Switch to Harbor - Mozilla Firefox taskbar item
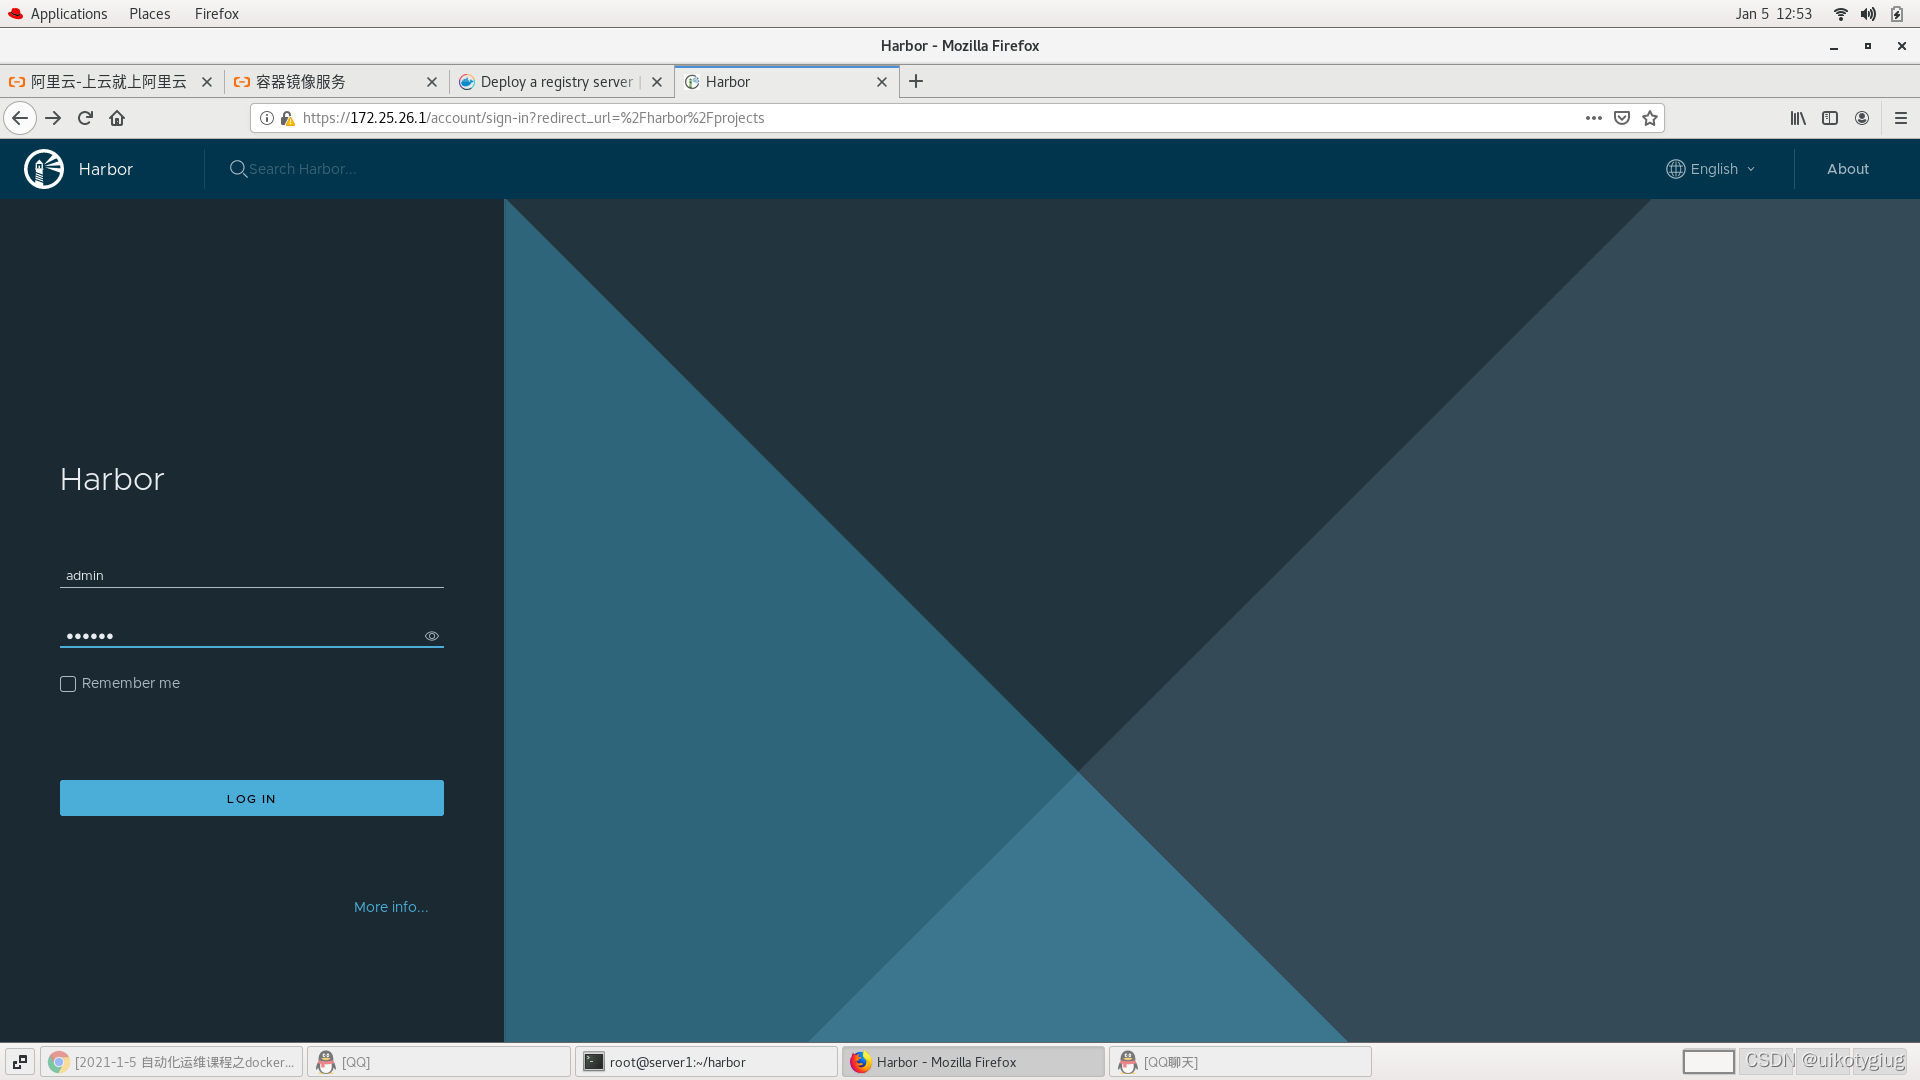This screenshot has height=1080, width=1920. click(x=973, y=1062)
